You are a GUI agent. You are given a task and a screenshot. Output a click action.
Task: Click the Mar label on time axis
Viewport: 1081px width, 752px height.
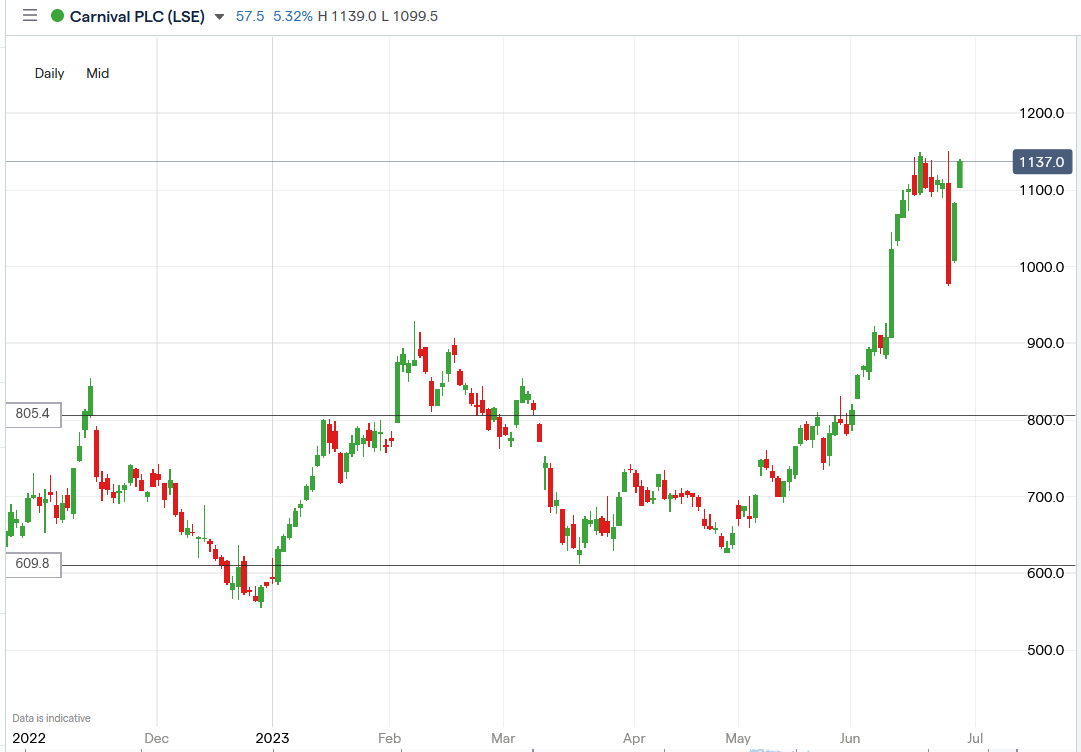coord(504,738)
